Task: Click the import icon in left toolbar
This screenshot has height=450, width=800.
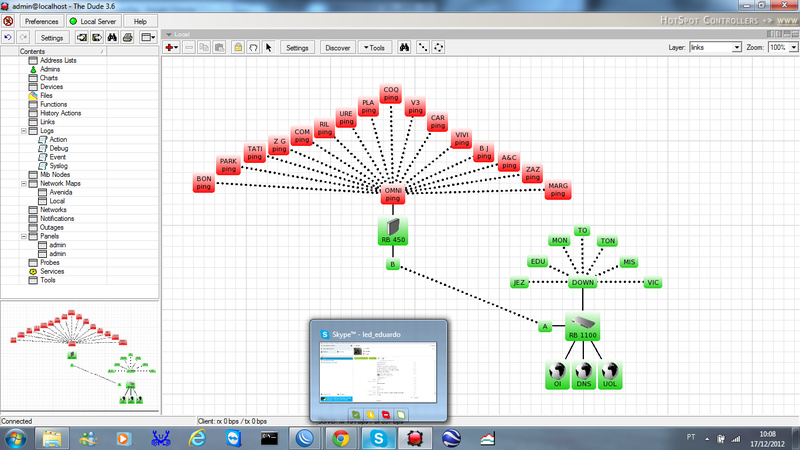Action: [82, 37]
